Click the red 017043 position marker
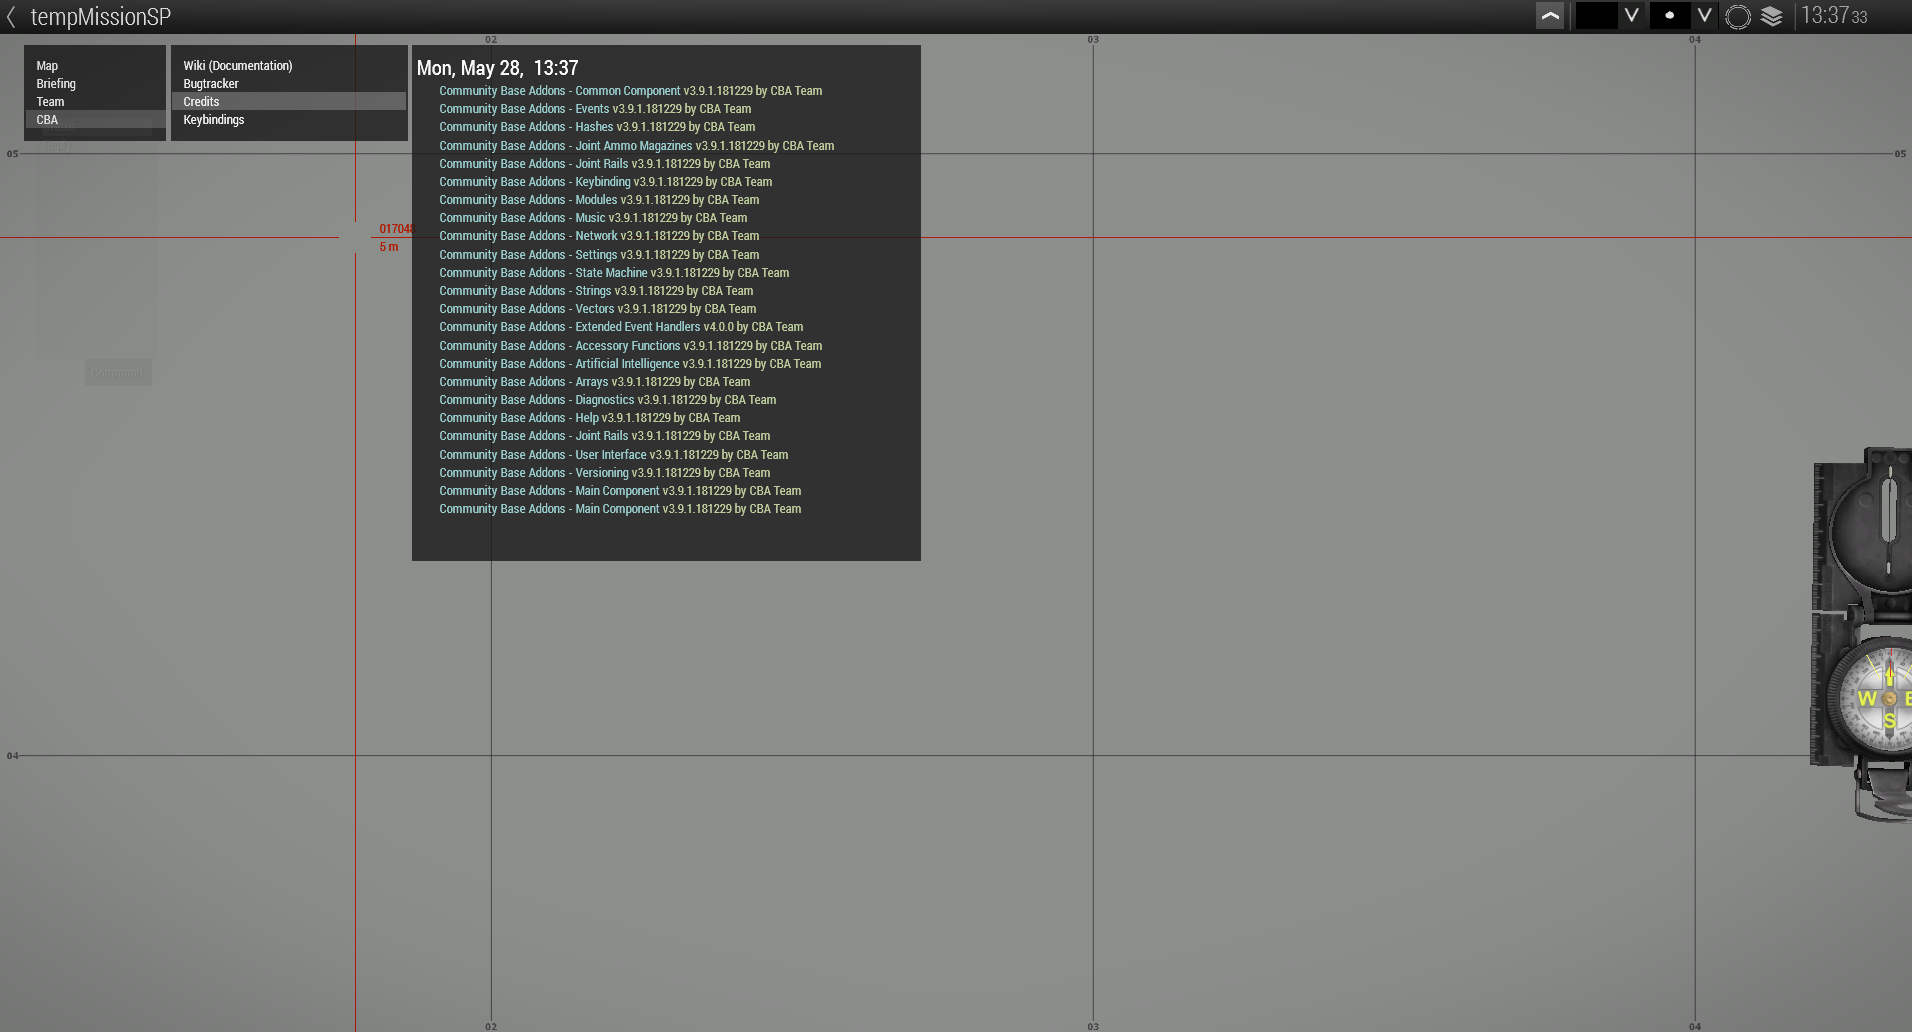The height and width of the screenshot is (1032, 1912). click(x=396, y=229)
